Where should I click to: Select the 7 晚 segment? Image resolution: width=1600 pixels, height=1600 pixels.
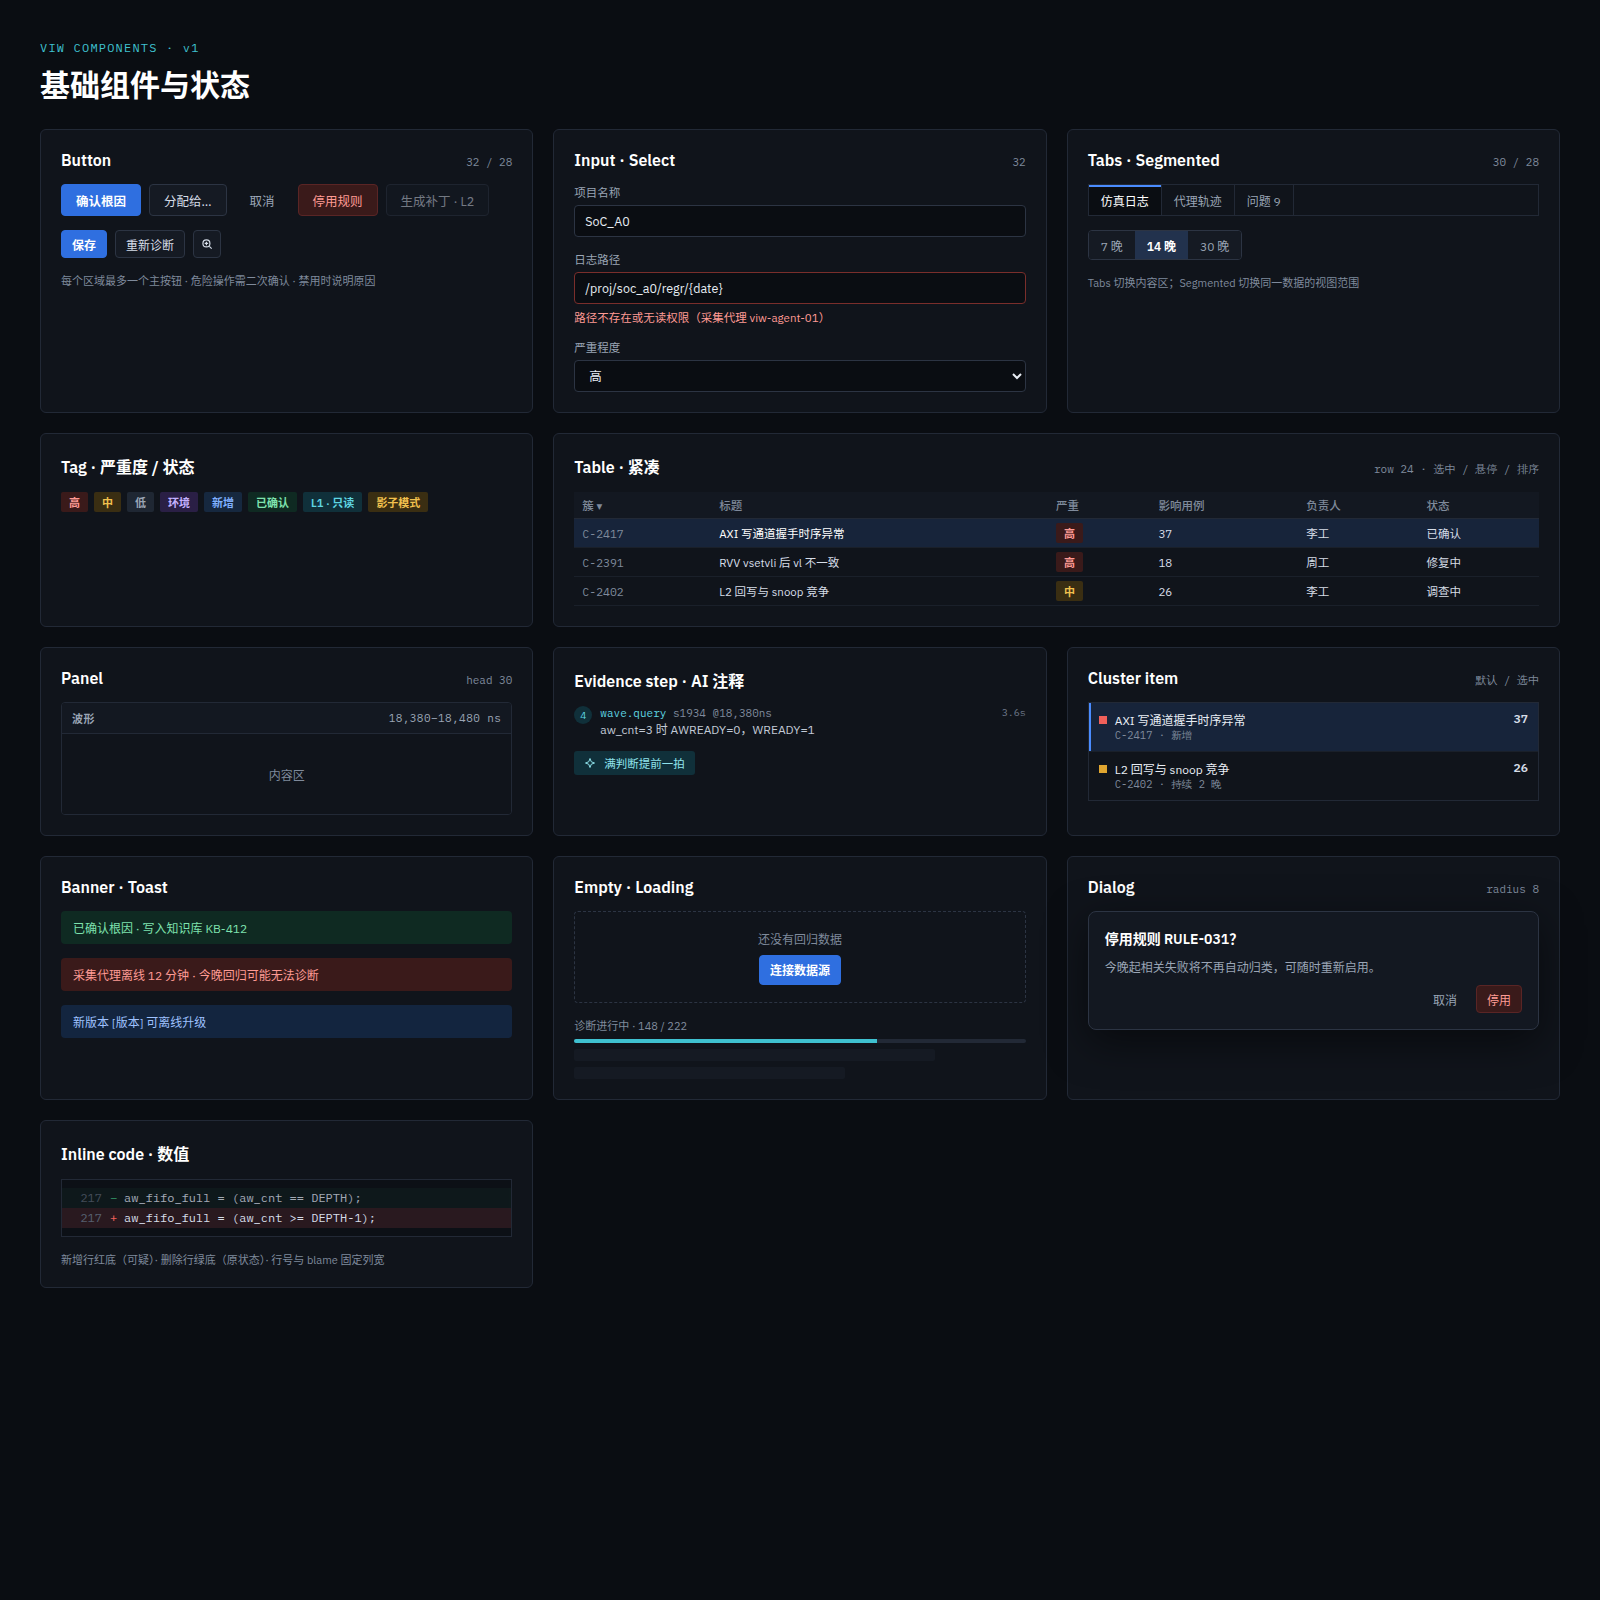click(1112, 246)
